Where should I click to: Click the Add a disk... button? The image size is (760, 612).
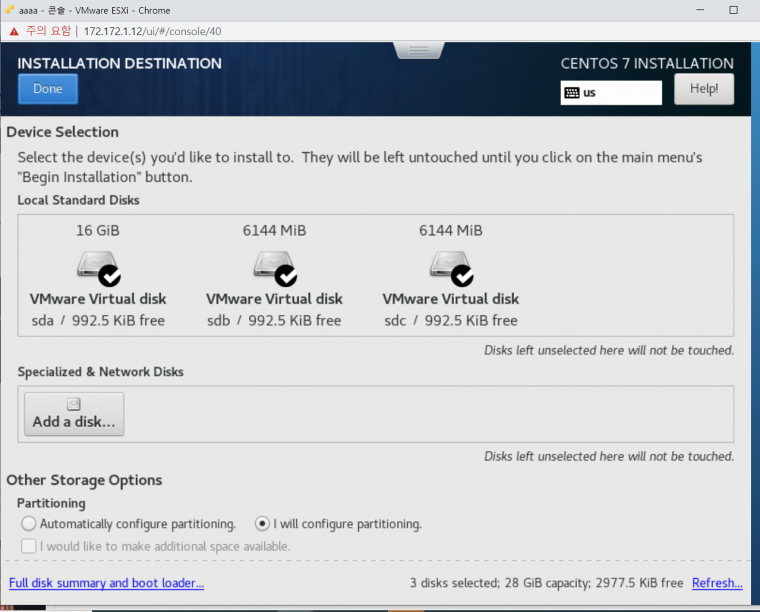(x=74, y=414)
